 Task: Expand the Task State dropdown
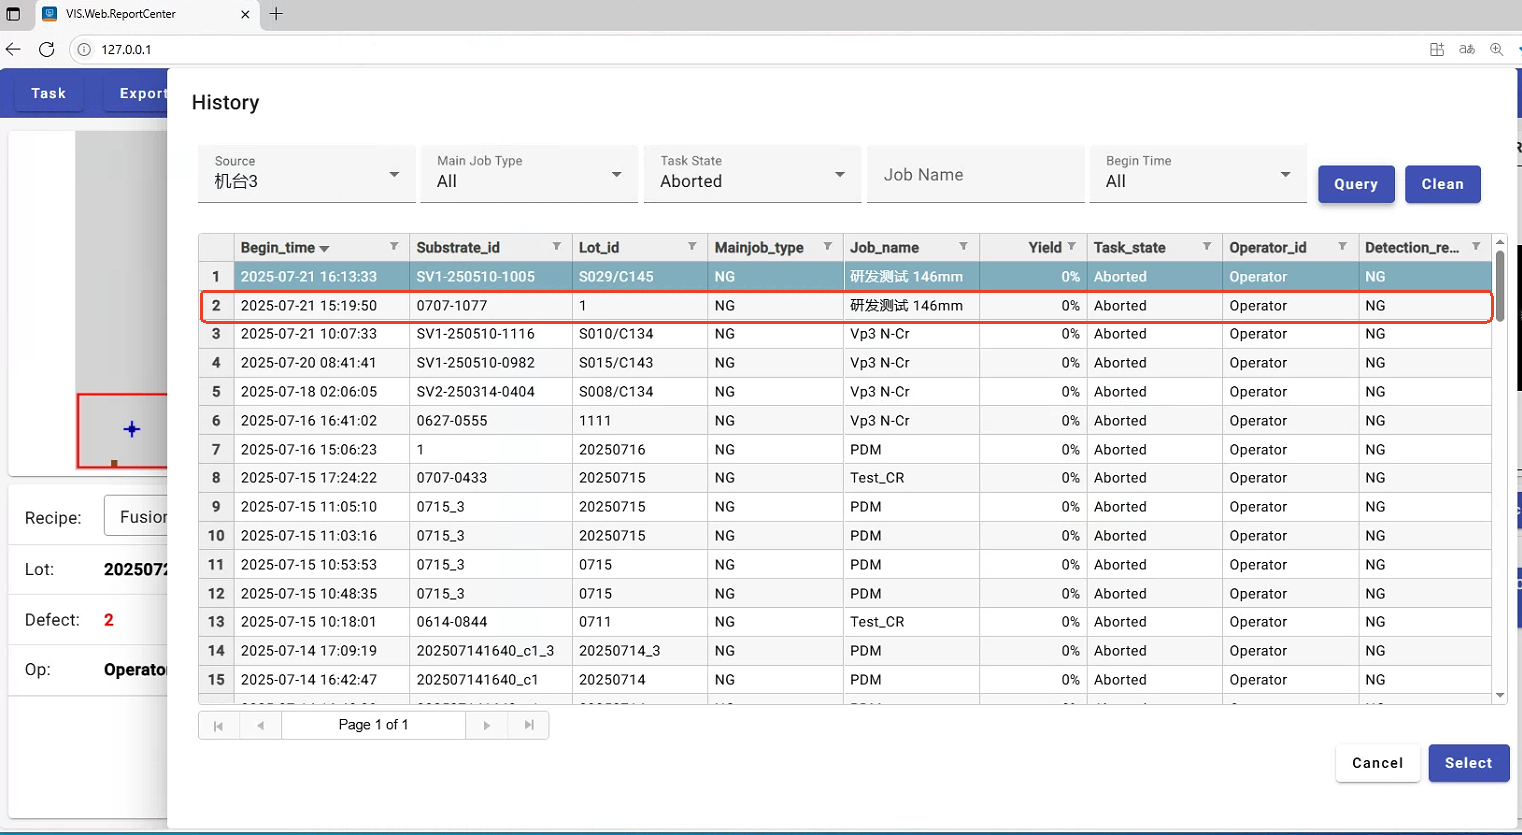coord(752,174)
